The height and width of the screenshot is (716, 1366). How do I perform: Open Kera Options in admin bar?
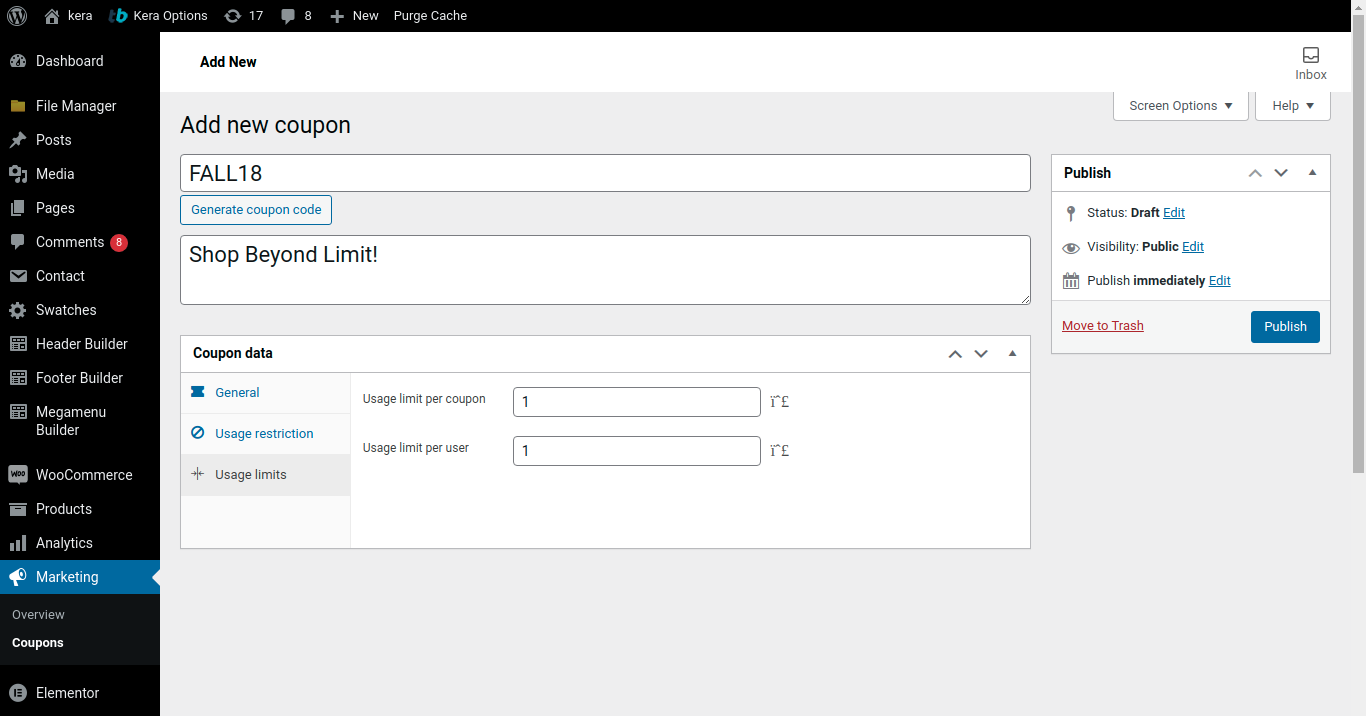point(158,16)
